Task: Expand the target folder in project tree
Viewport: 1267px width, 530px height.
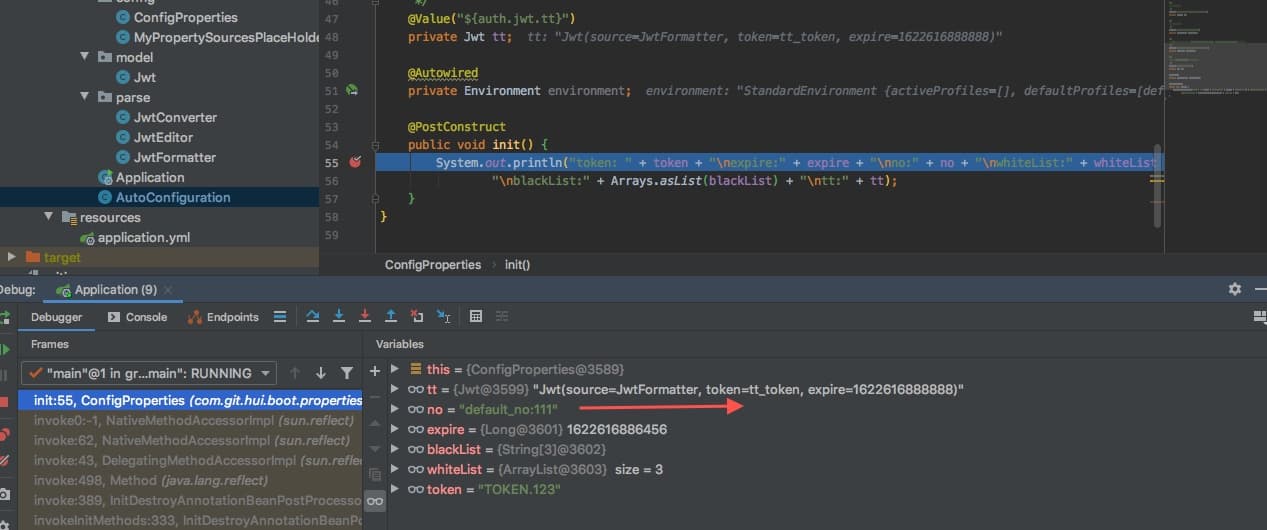Action: click(x=12, y=257)
